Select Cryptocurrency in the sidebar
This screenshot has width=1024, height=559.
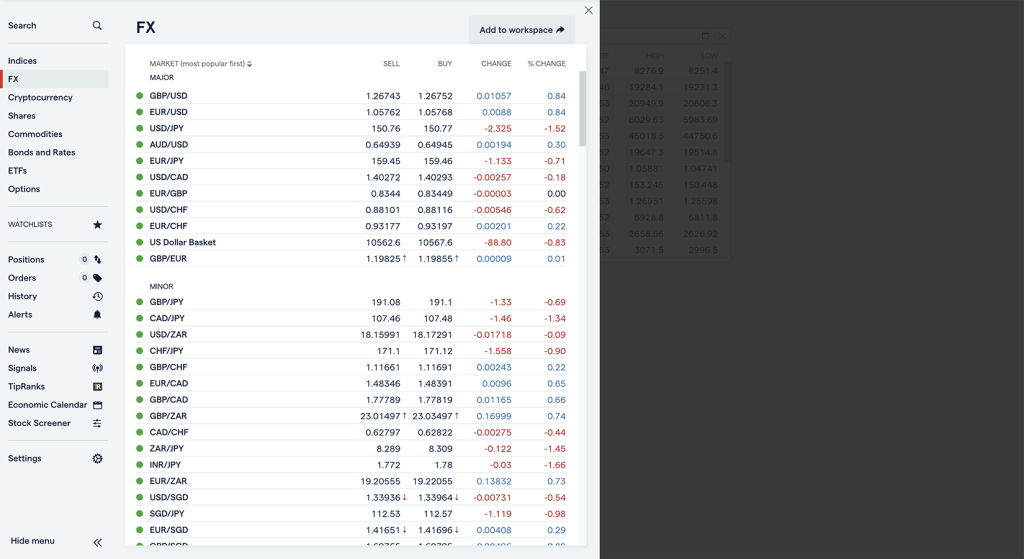[40, 98]
